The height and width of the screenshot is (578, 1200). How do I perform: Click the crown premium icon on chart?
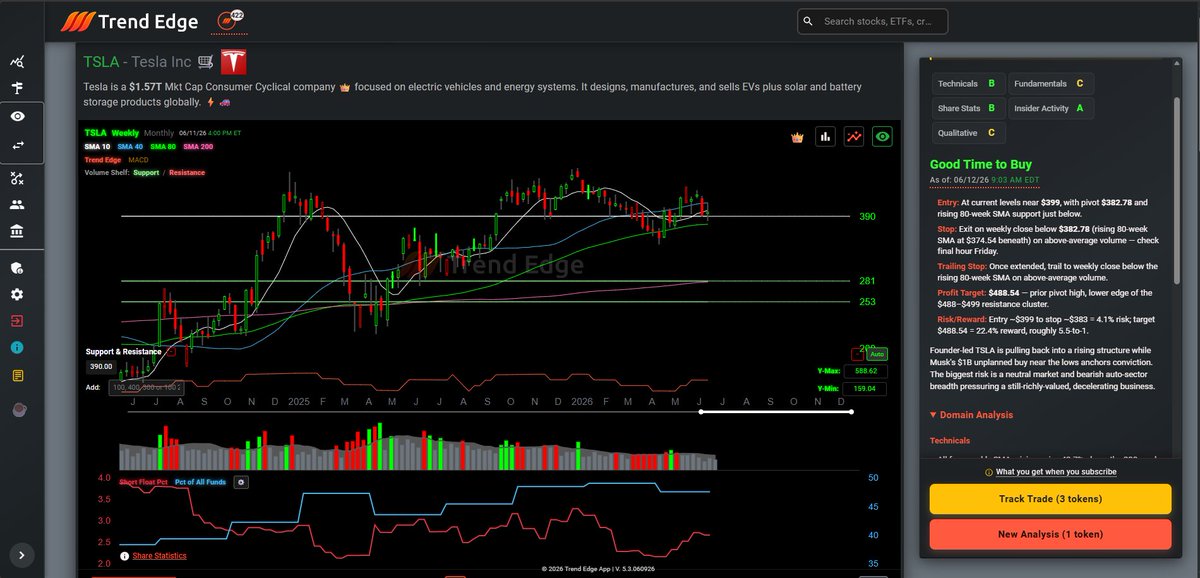[797, 137]
